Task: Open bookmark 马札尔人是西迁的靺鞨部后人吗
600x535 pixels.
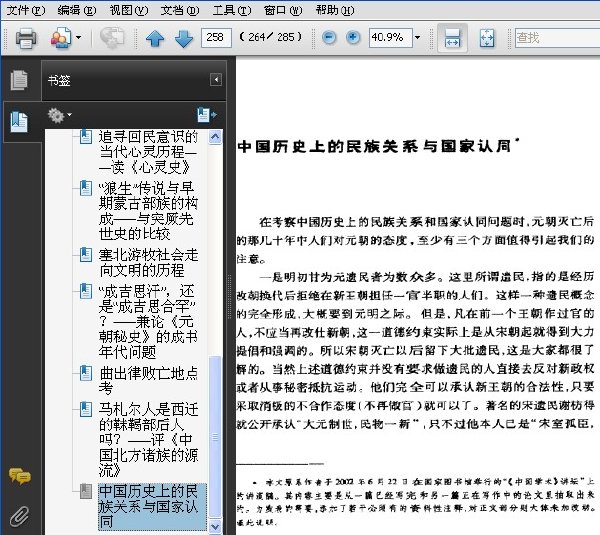Action: (x=148, y=439)
